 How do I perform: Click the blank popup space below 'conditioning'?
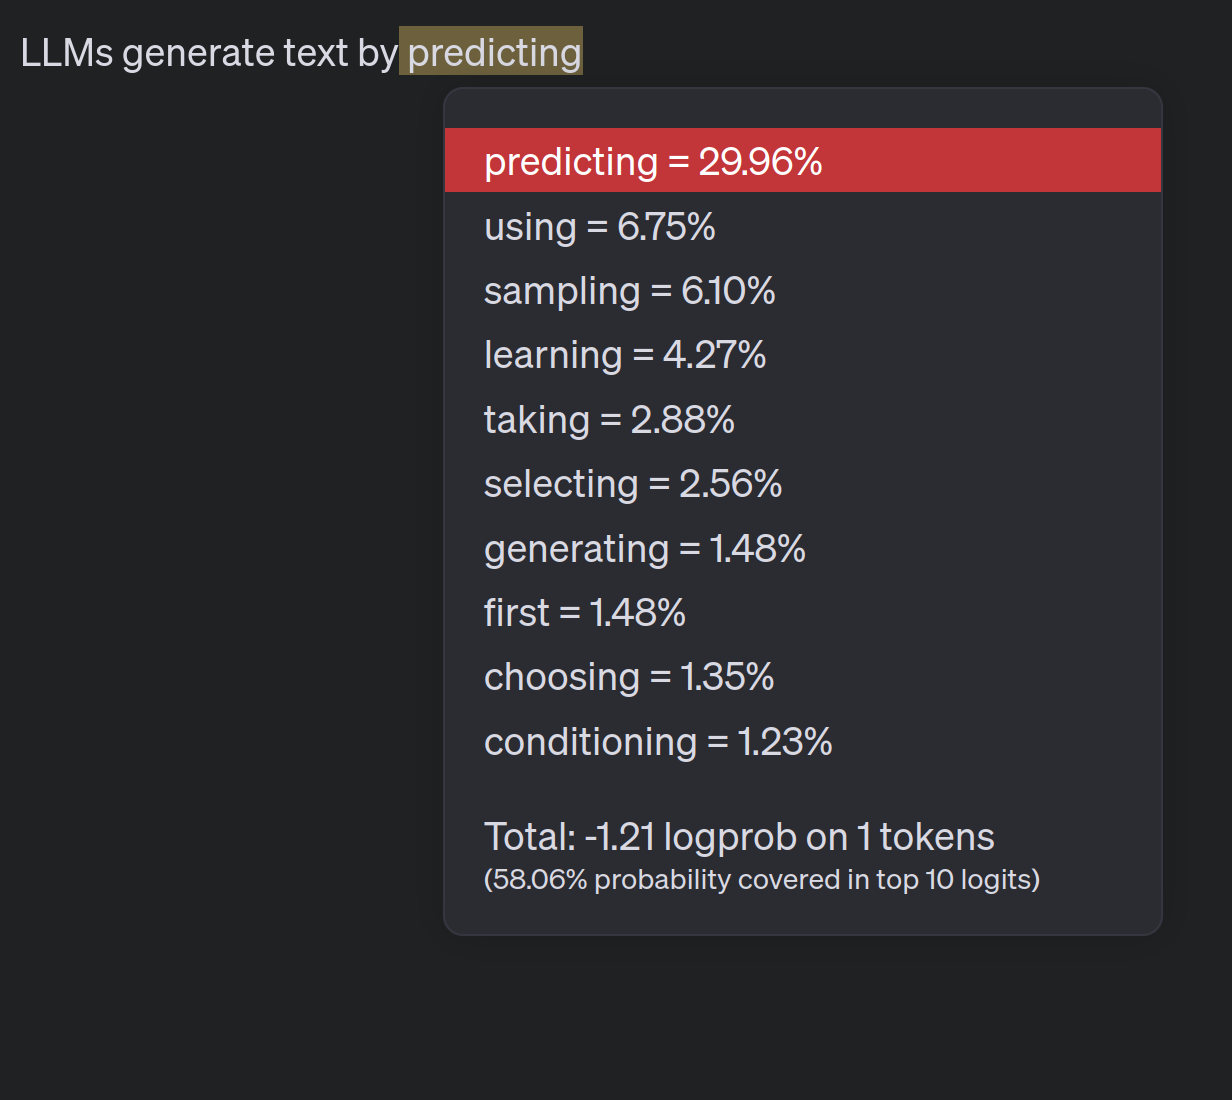tap(803, 790)
